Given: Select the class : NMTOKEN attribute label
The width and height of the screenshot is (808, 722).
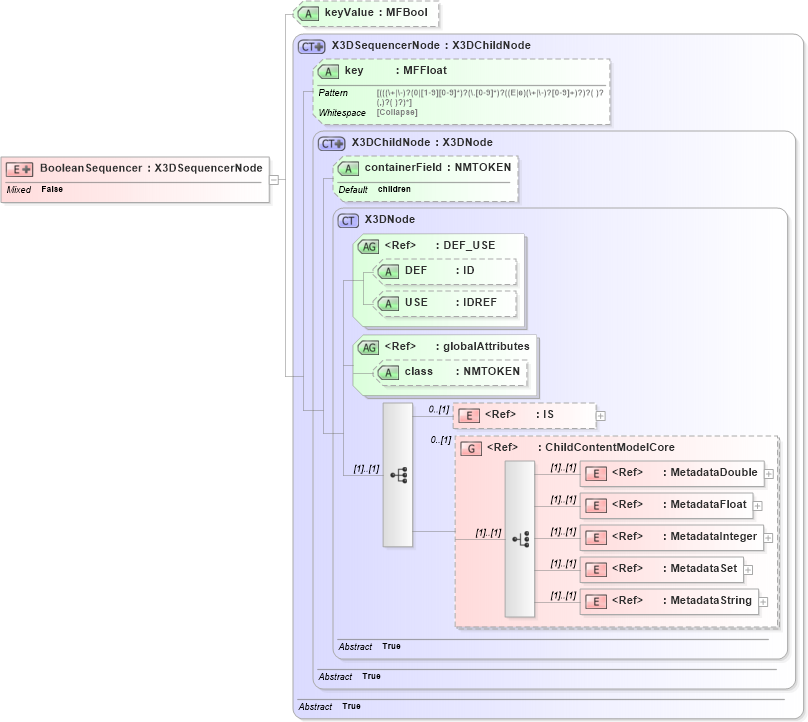Looking at the screenshot, I should [x=462, y=372].
